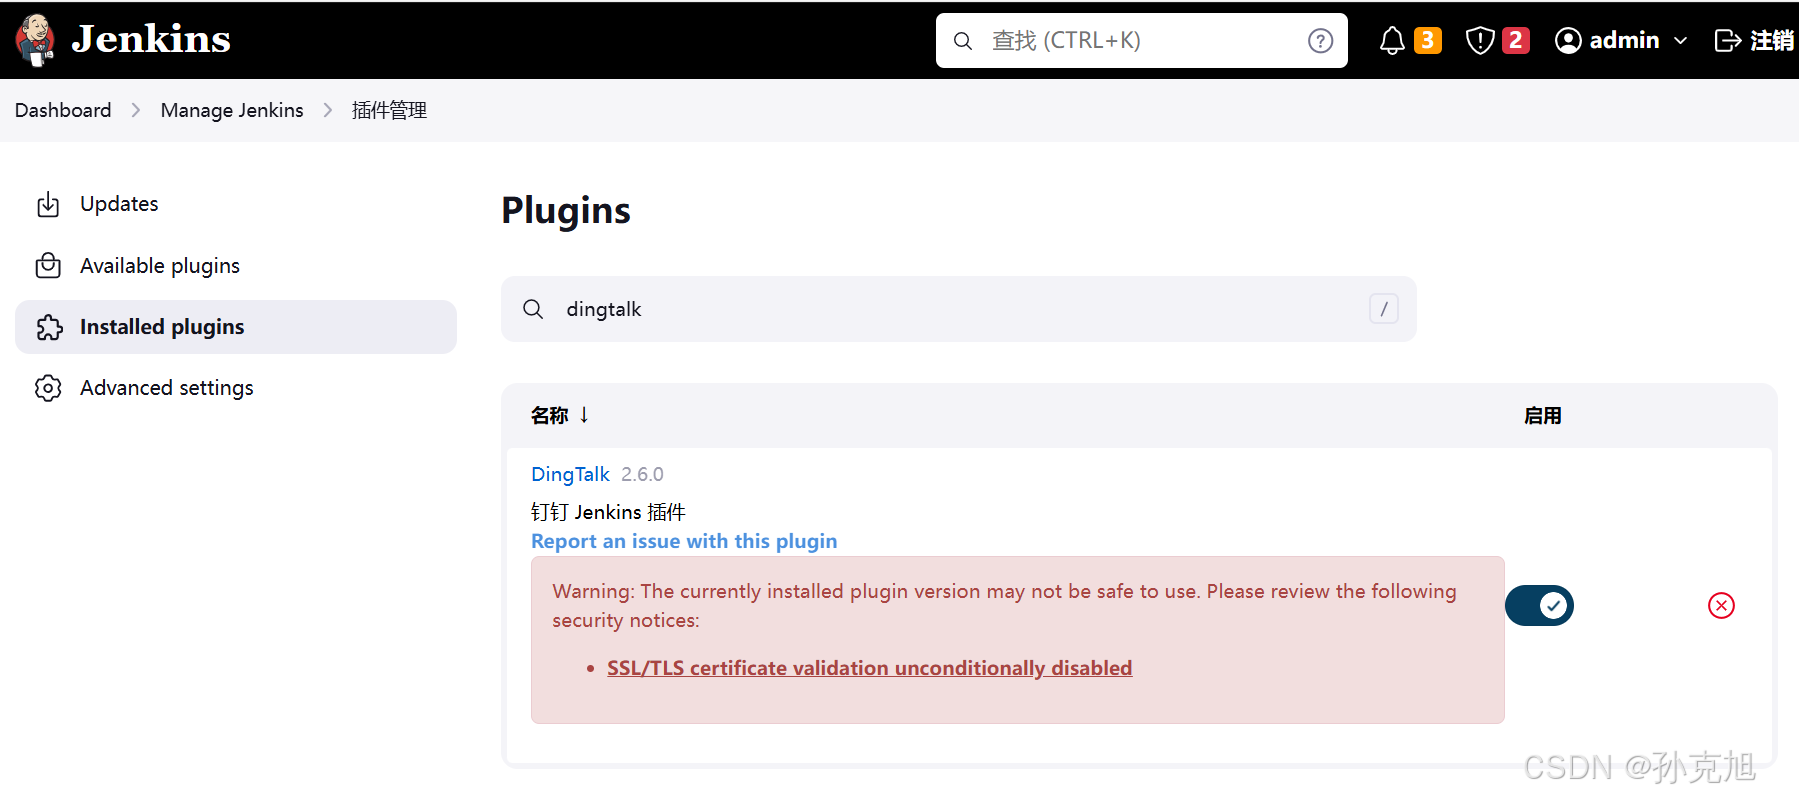This screenshot has height=797, width=1799.
Task: Click the 启用 column header
Action: (x=1542, y=416)
